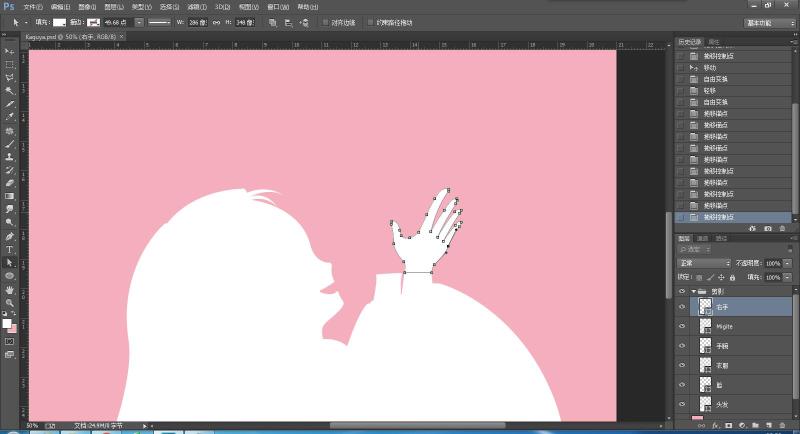Open the 编辑 menu
The height and width of the screenshot is (434, 800).
coord(60,7)
